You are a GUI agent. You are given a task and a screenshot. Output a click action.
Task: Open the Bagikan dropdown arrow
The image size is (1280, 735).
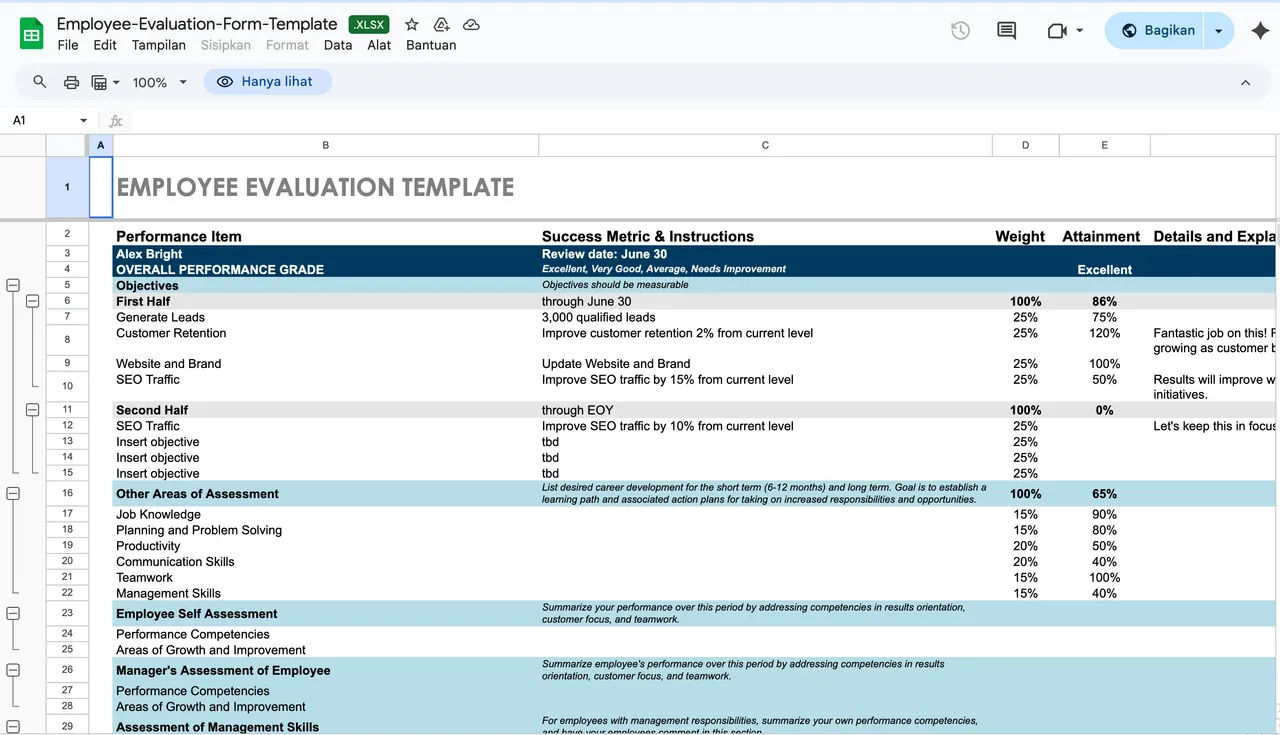pyautogui.click(x=1218, y=31)
